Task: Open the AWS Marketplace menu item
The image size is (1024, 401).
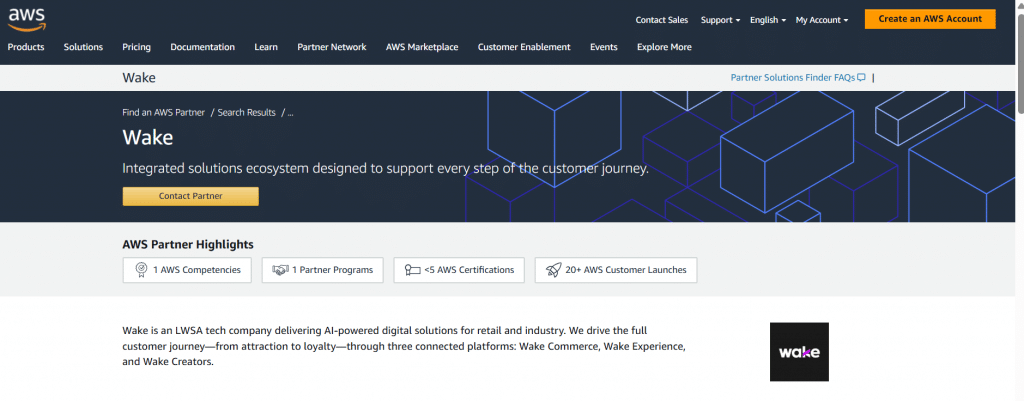Action: [x=422, y=47]
